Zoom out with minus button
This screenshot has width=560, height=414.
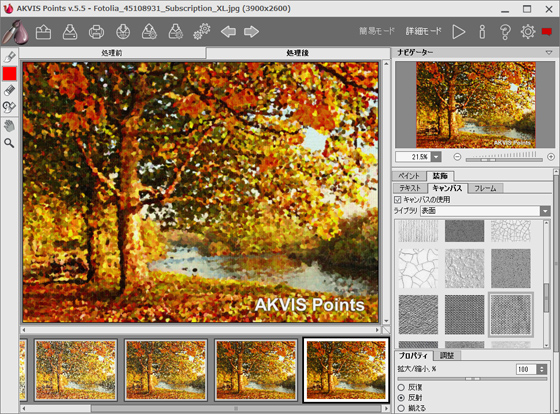[457, 157]
